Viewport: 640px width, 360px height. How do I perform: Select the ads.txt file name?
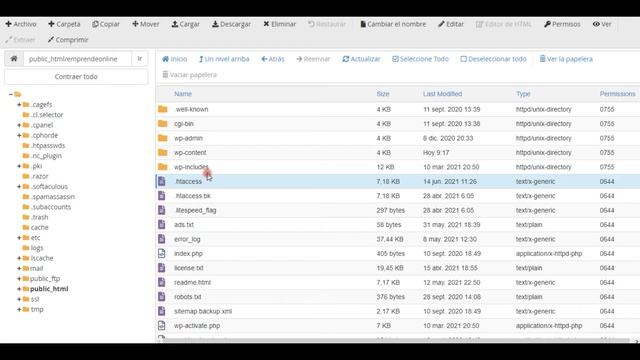pos(184,225)
